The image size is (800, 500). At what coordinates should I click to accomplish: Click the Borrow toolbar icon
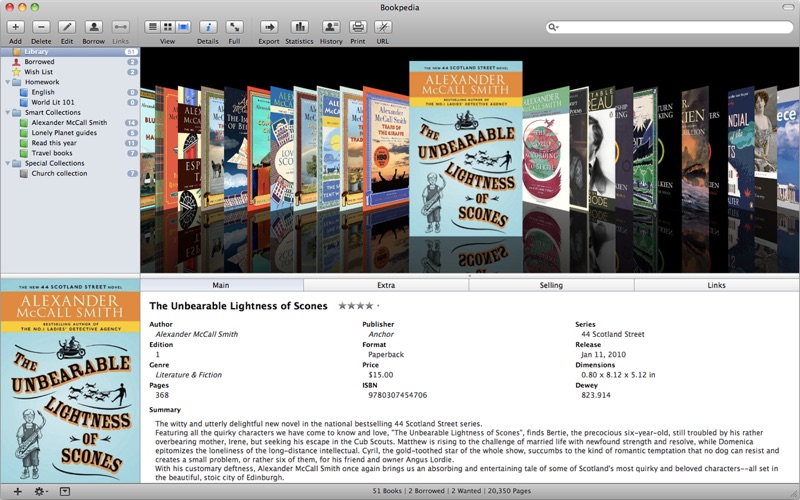pyautogui.click(x=93, y=27)
